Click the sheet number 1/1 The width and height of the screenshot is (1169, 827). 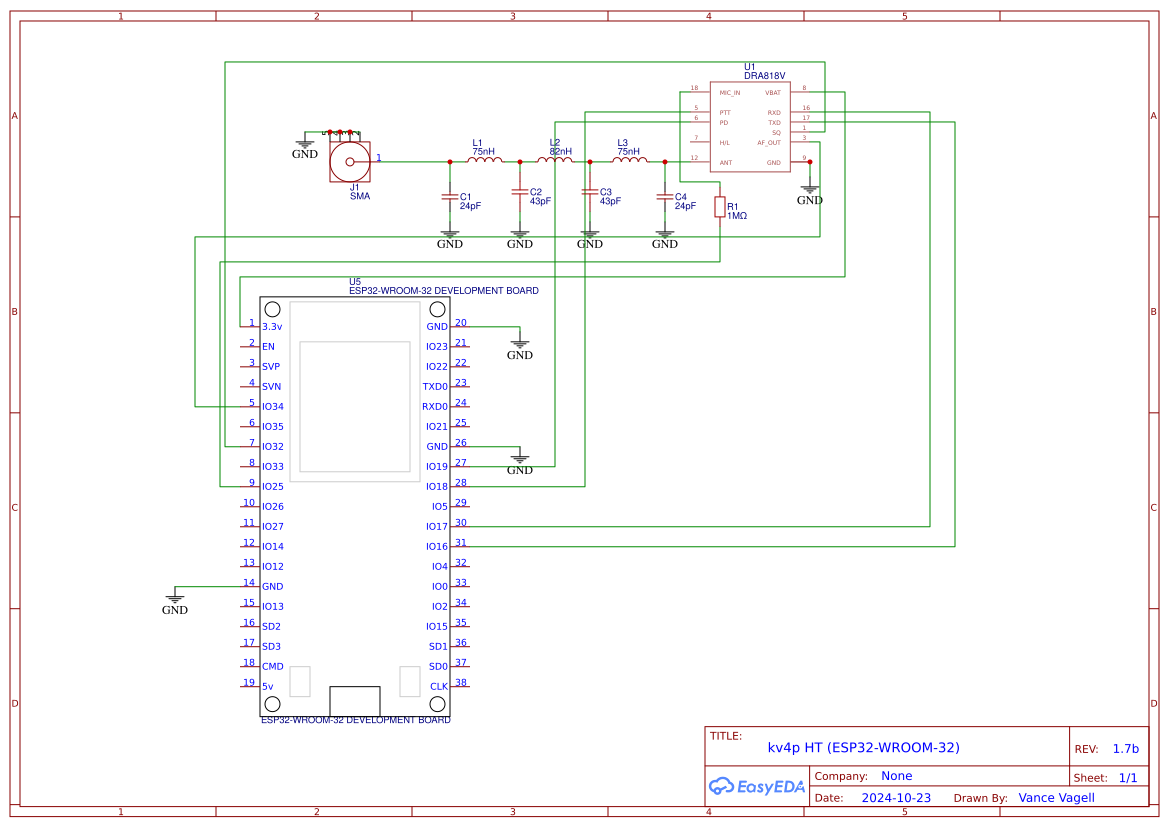[x=1128, y=778]
